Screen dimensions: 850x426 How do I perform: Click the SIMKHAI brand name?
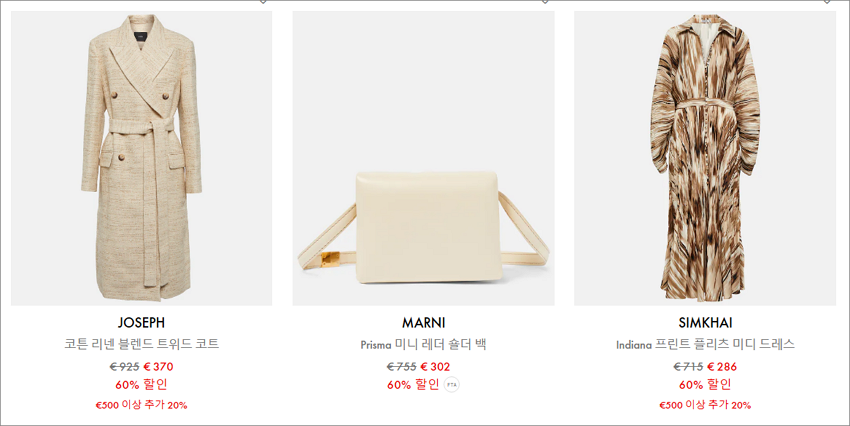(x=705, y=322)
